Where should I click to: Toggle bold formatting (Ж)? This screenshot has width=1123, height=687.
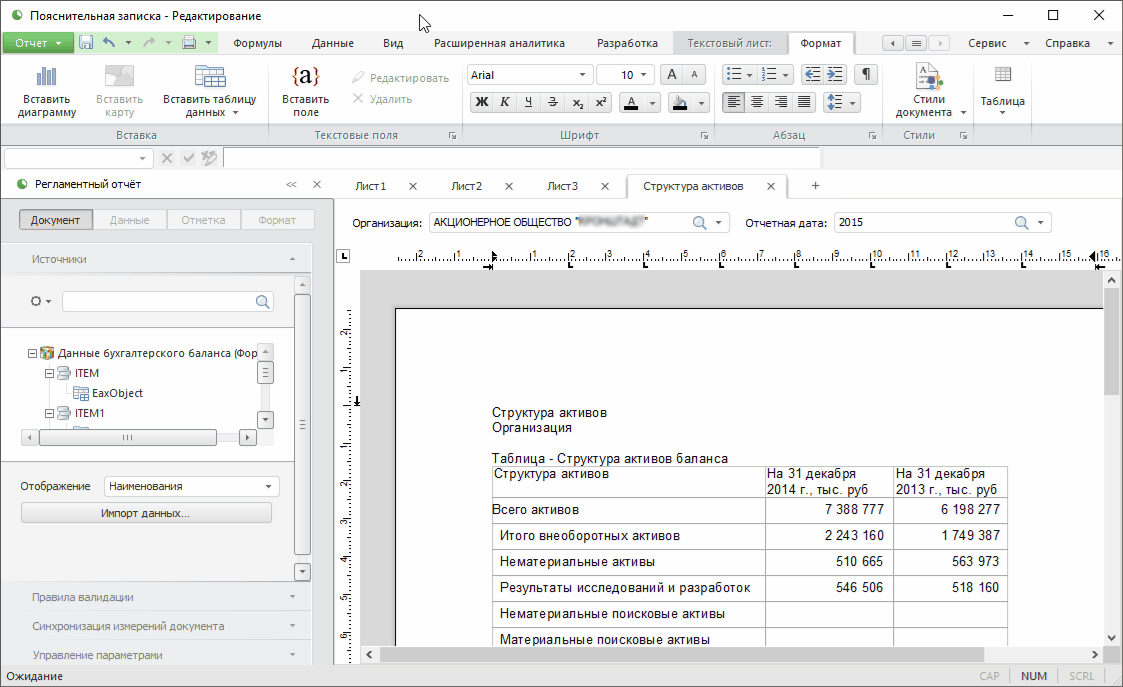[481, 102]
